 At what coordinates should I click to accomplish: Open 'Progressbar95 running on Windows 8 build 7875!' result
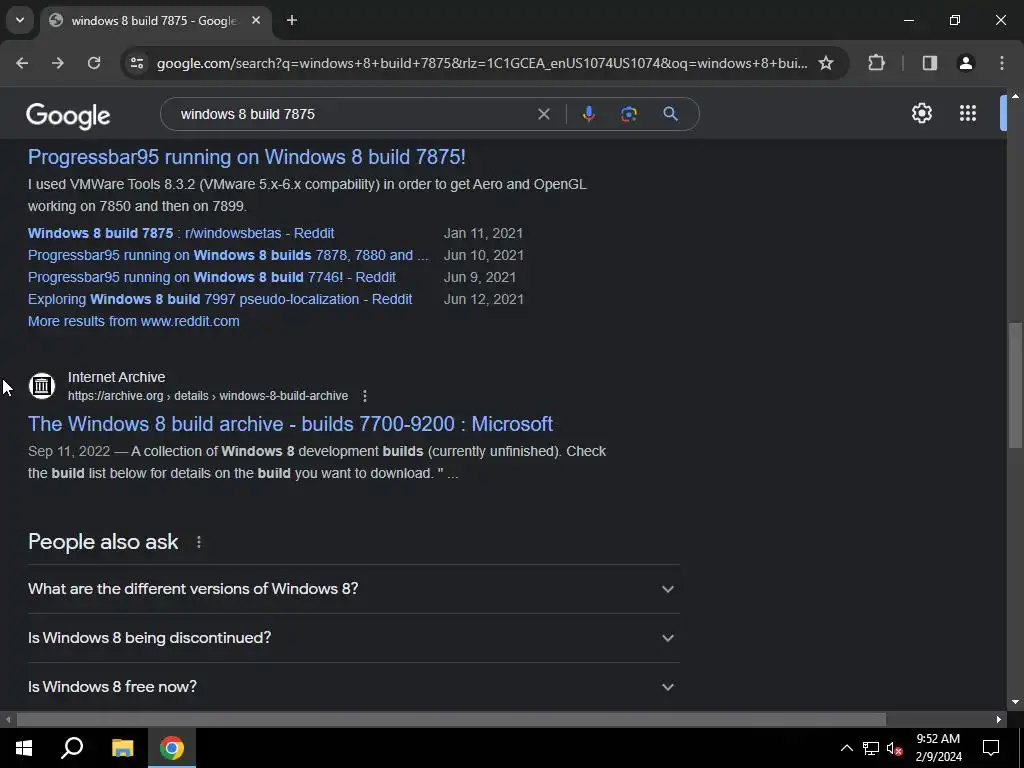pyautogui.click(x=247, y=157)
